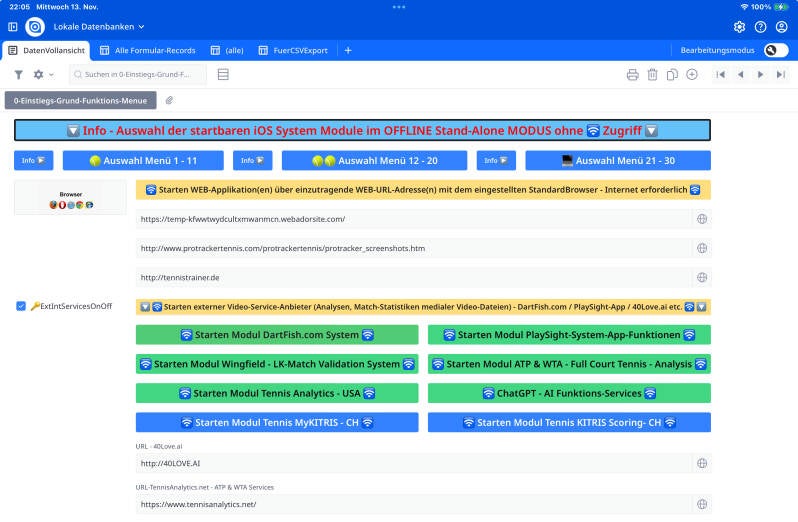Screen dimensions: 798x522
Task: Open the gear settings dropdown in toolbar
Action: point(42,75)
